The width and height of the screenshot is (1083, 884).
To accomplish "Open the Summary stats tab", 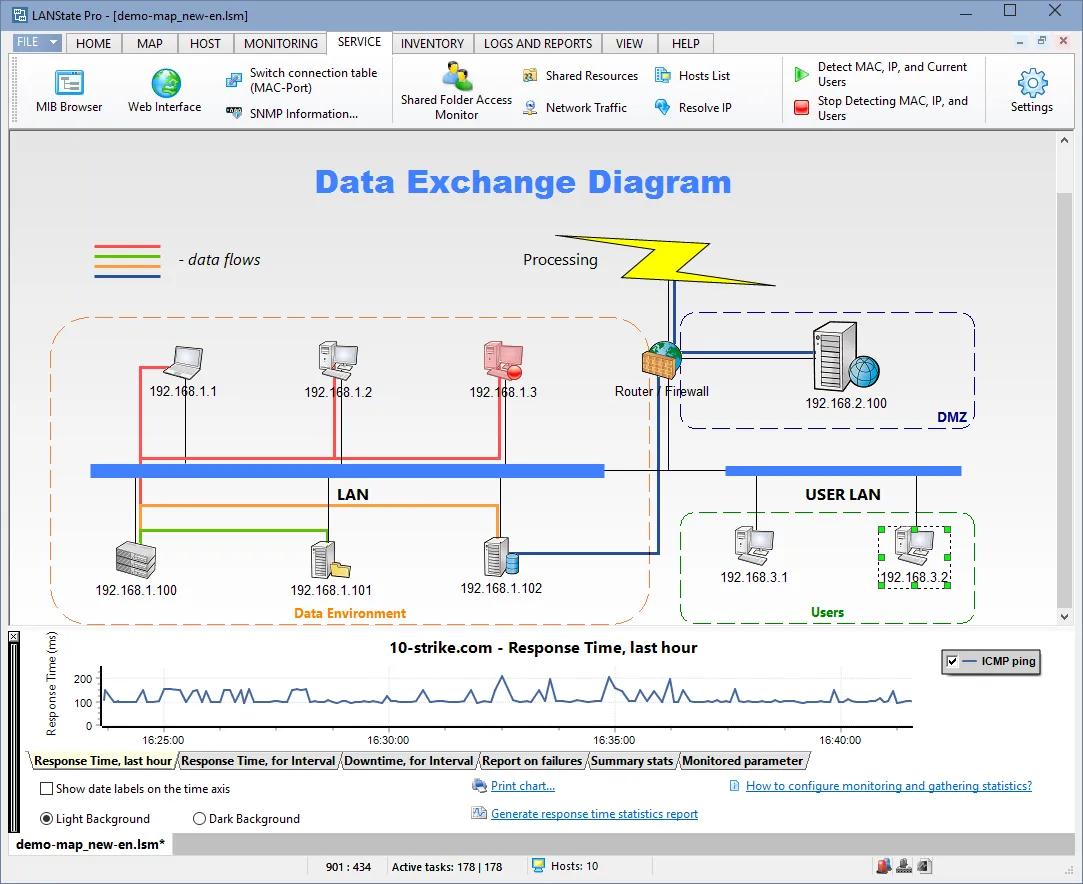I will point(631,760).
